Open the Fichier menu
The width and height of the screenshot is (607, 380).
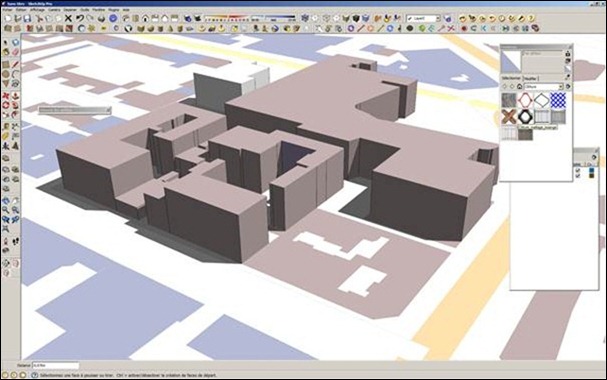pyautogui.click(x=7, y=9)
